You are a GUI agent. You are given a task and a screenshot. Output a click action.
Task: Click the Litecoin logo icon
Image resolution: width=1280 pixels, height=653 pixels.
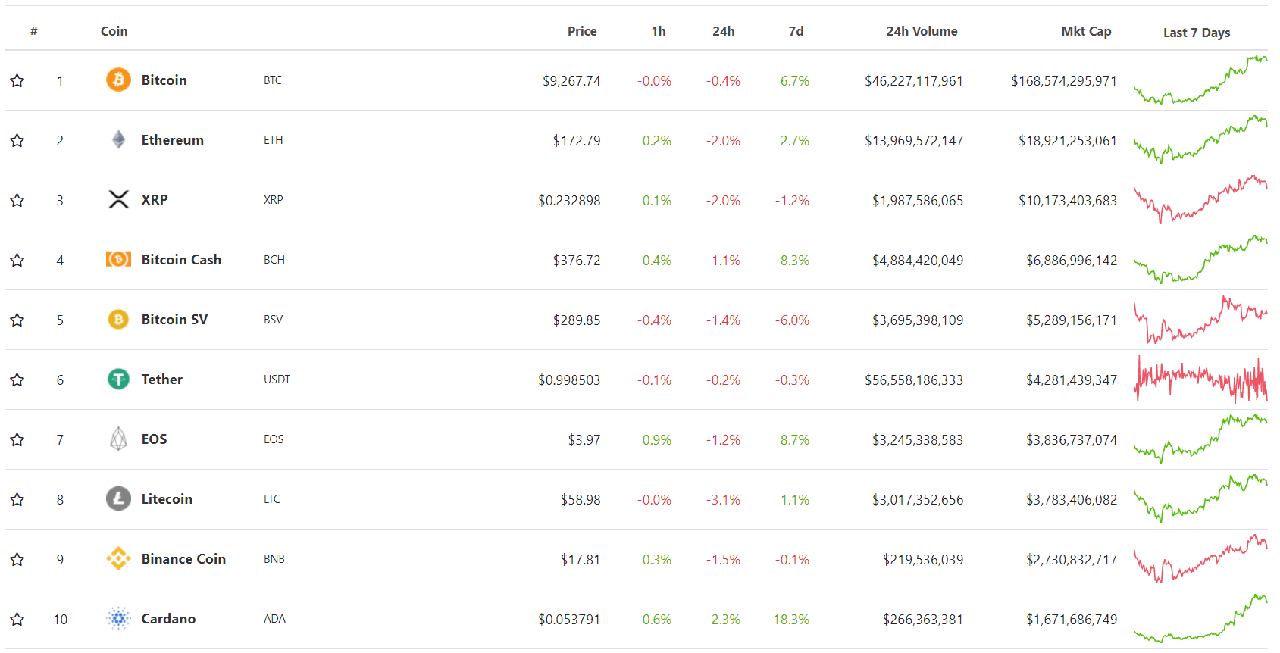(118, 499)
